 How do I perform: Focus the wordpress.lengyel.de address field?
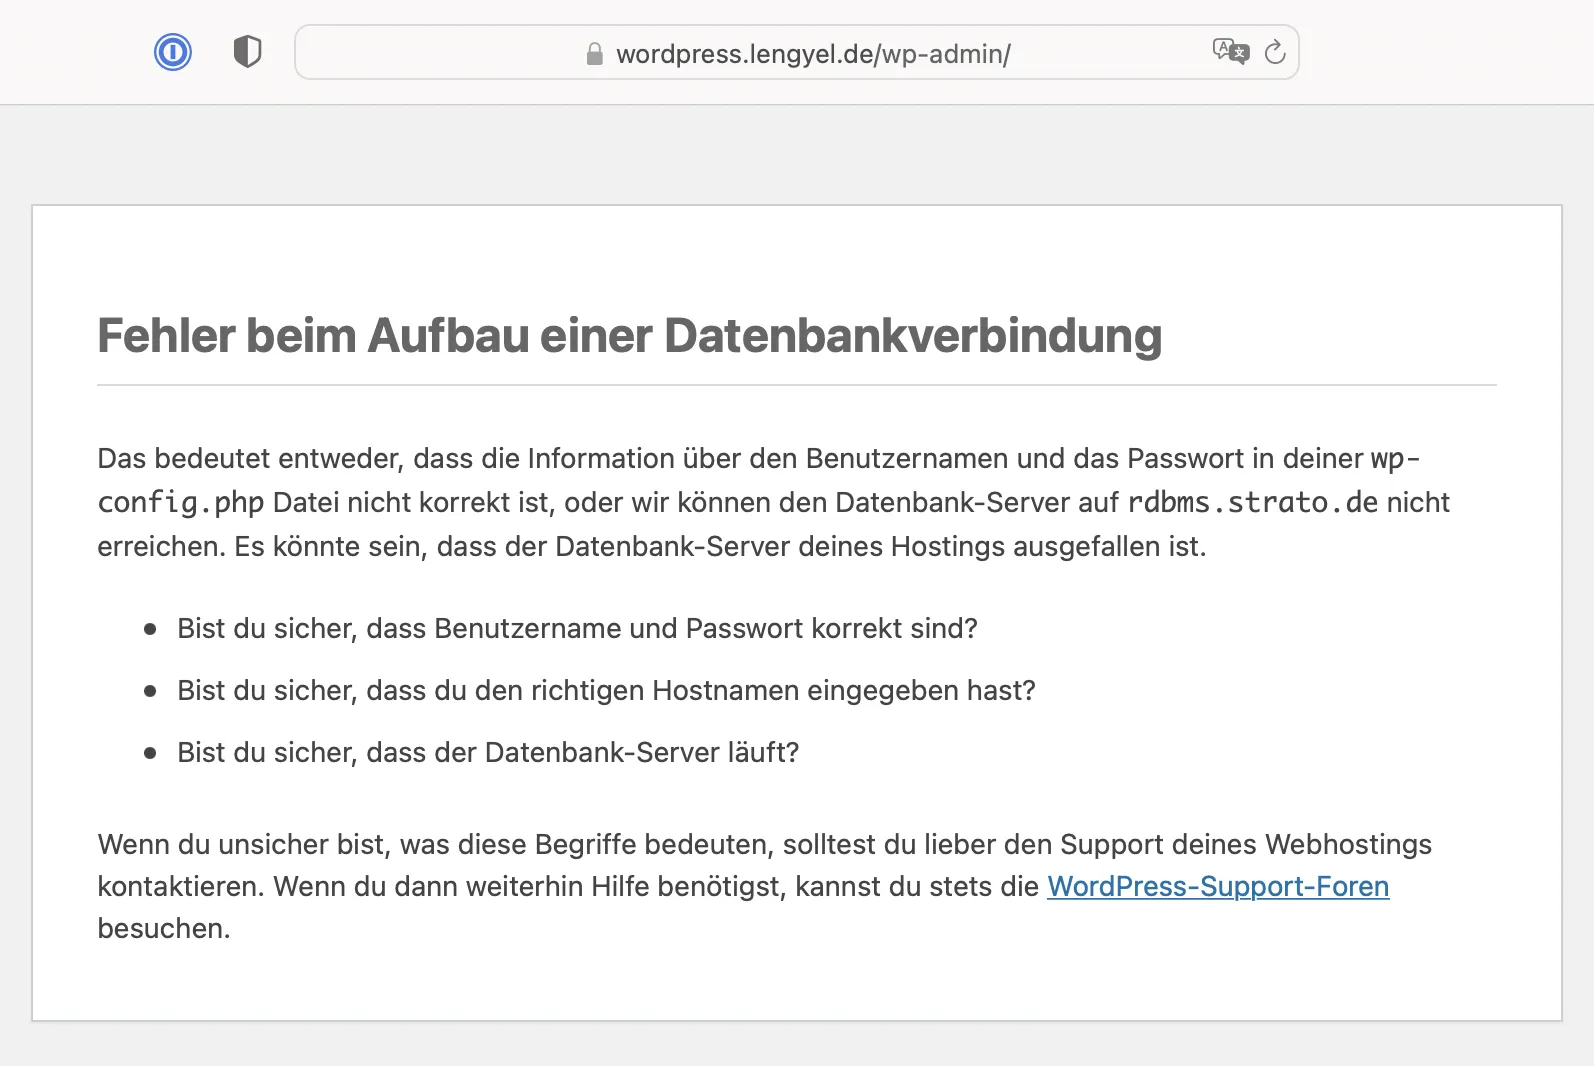[797, 52]
